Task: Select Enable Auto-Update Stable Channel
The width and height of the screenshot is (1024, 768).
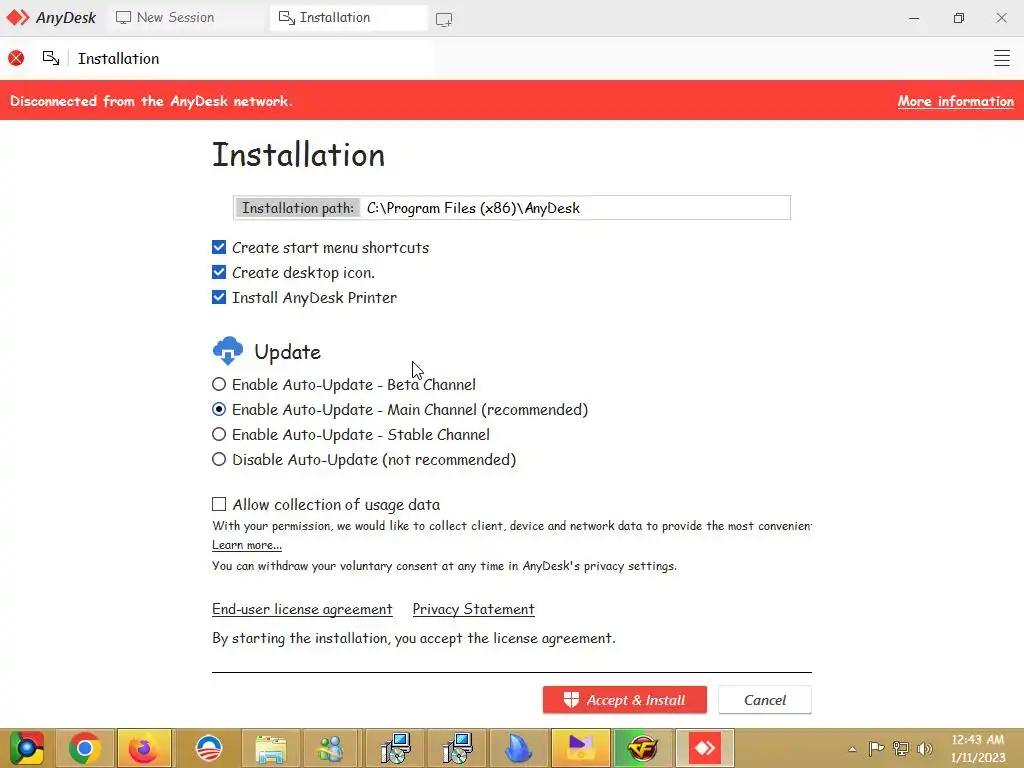Action: pos(219,434)
